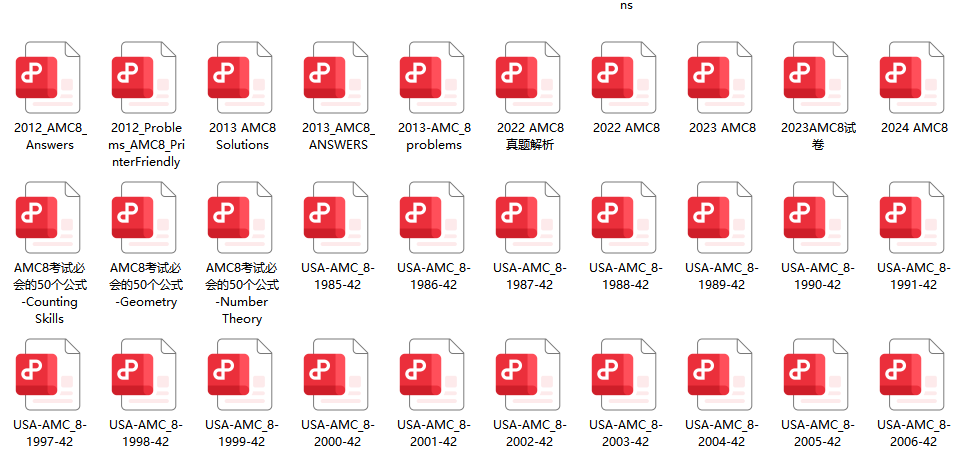
Task: Click the USA-AMC_8-2003-42 file name label
Action: [x=626, y=433]
